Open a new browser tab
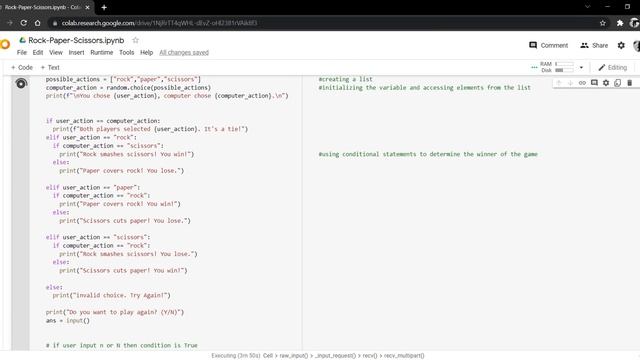 tap(104, 7)
